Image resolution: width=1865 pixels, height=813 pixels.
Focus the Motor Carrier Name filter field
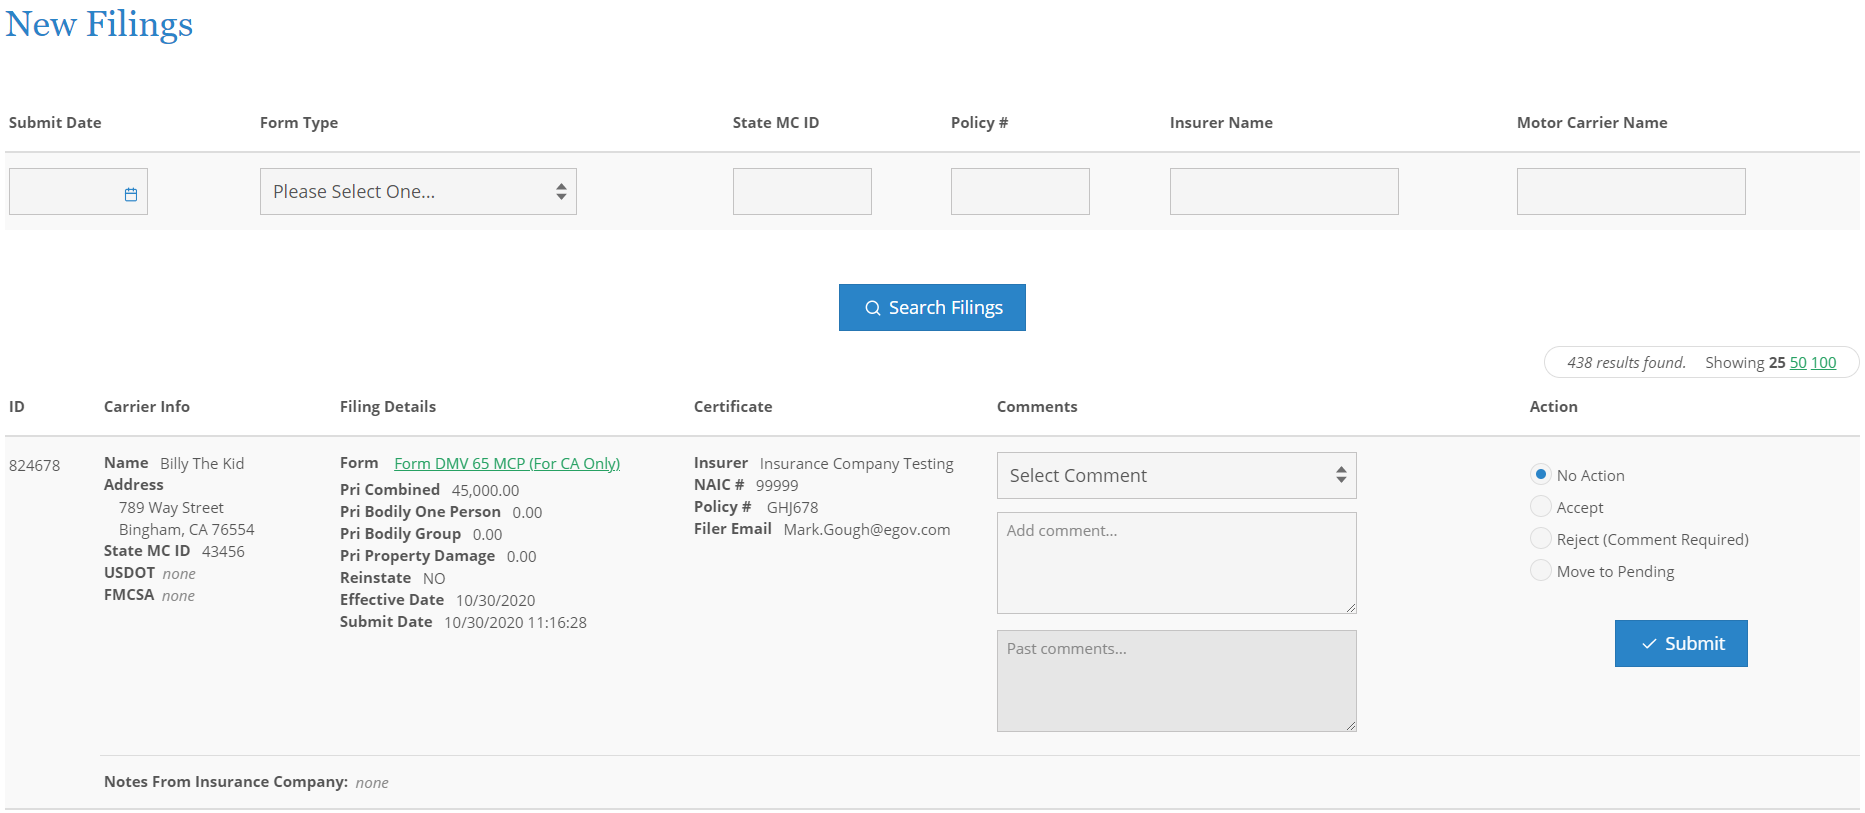click(1631, 191)
